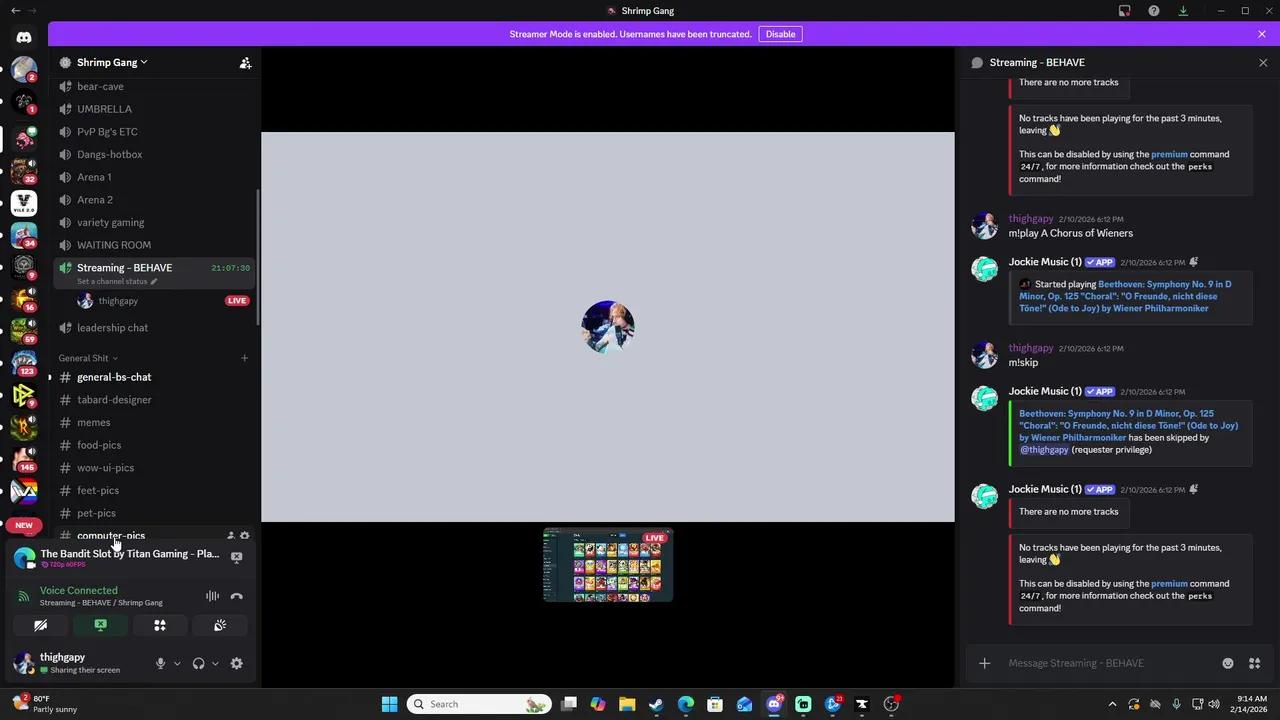Open the emoji picker
Screen dimensions: 1280x720
(1228, 663)
